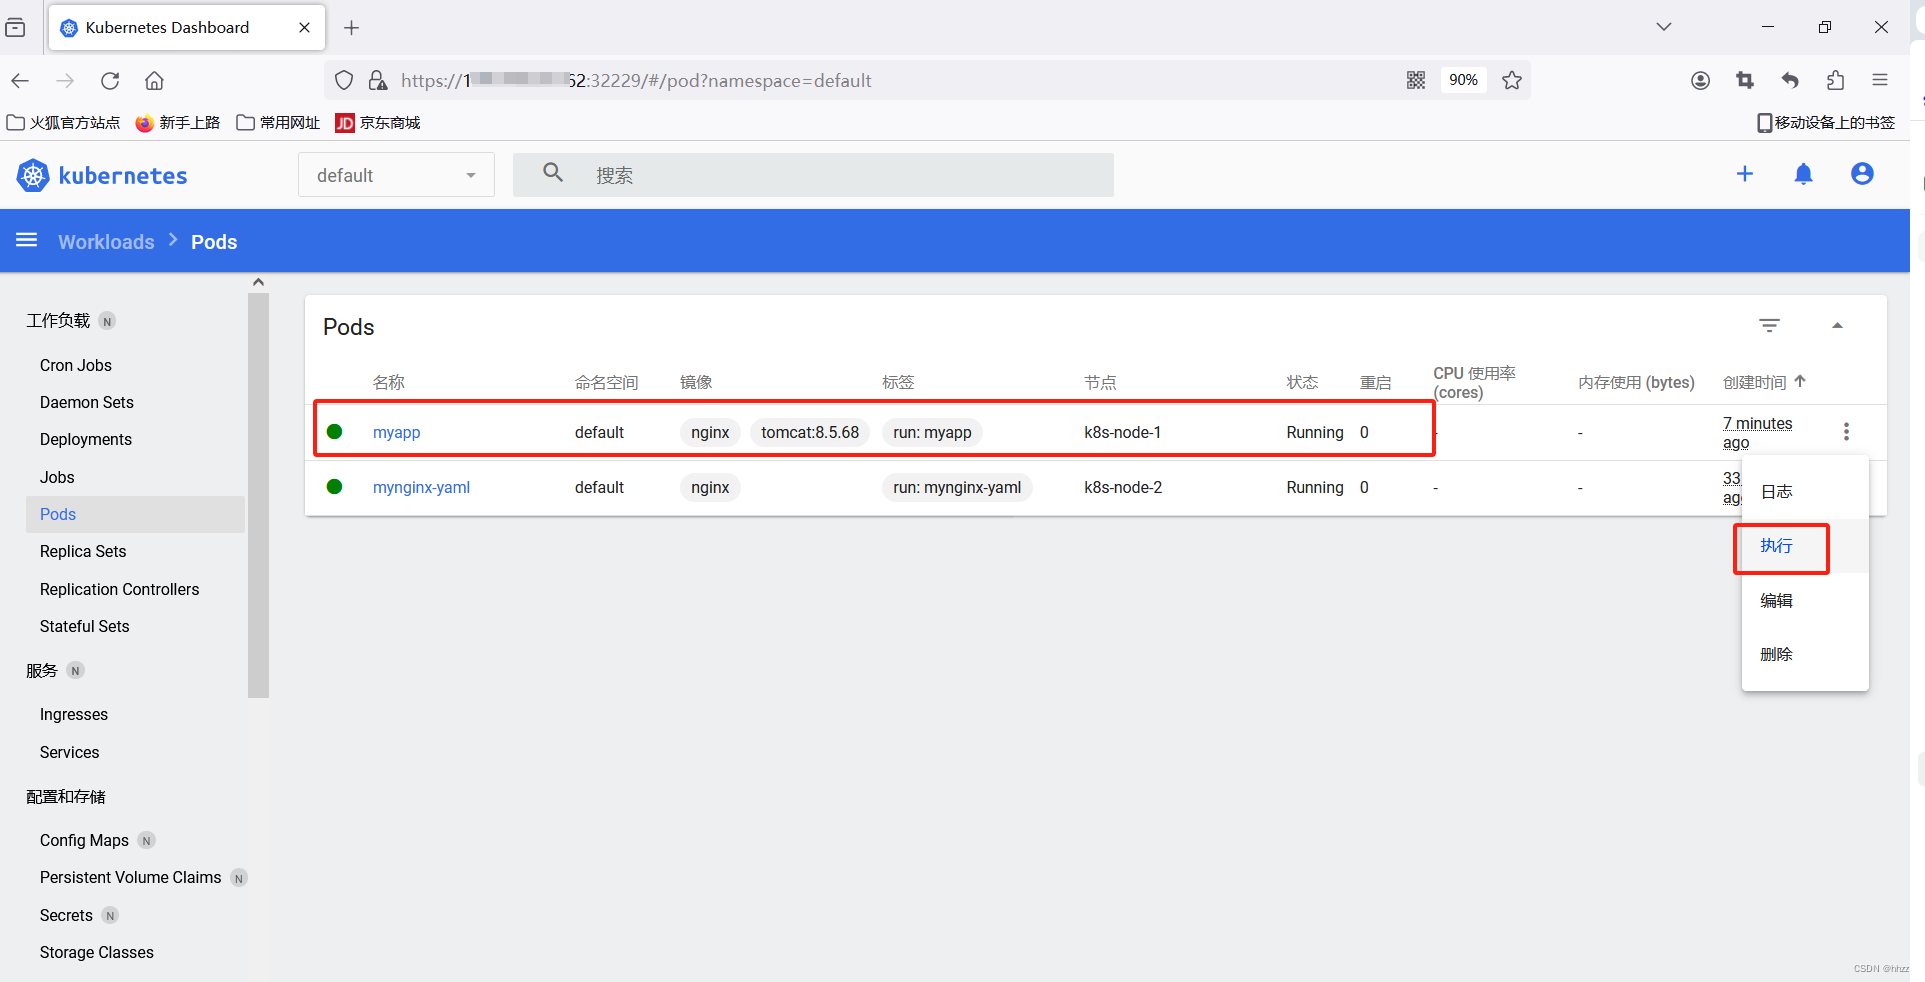This screenshot has width=1925, height=982.
Task: Sort by the 名称 column header
Action: point(388,382)
